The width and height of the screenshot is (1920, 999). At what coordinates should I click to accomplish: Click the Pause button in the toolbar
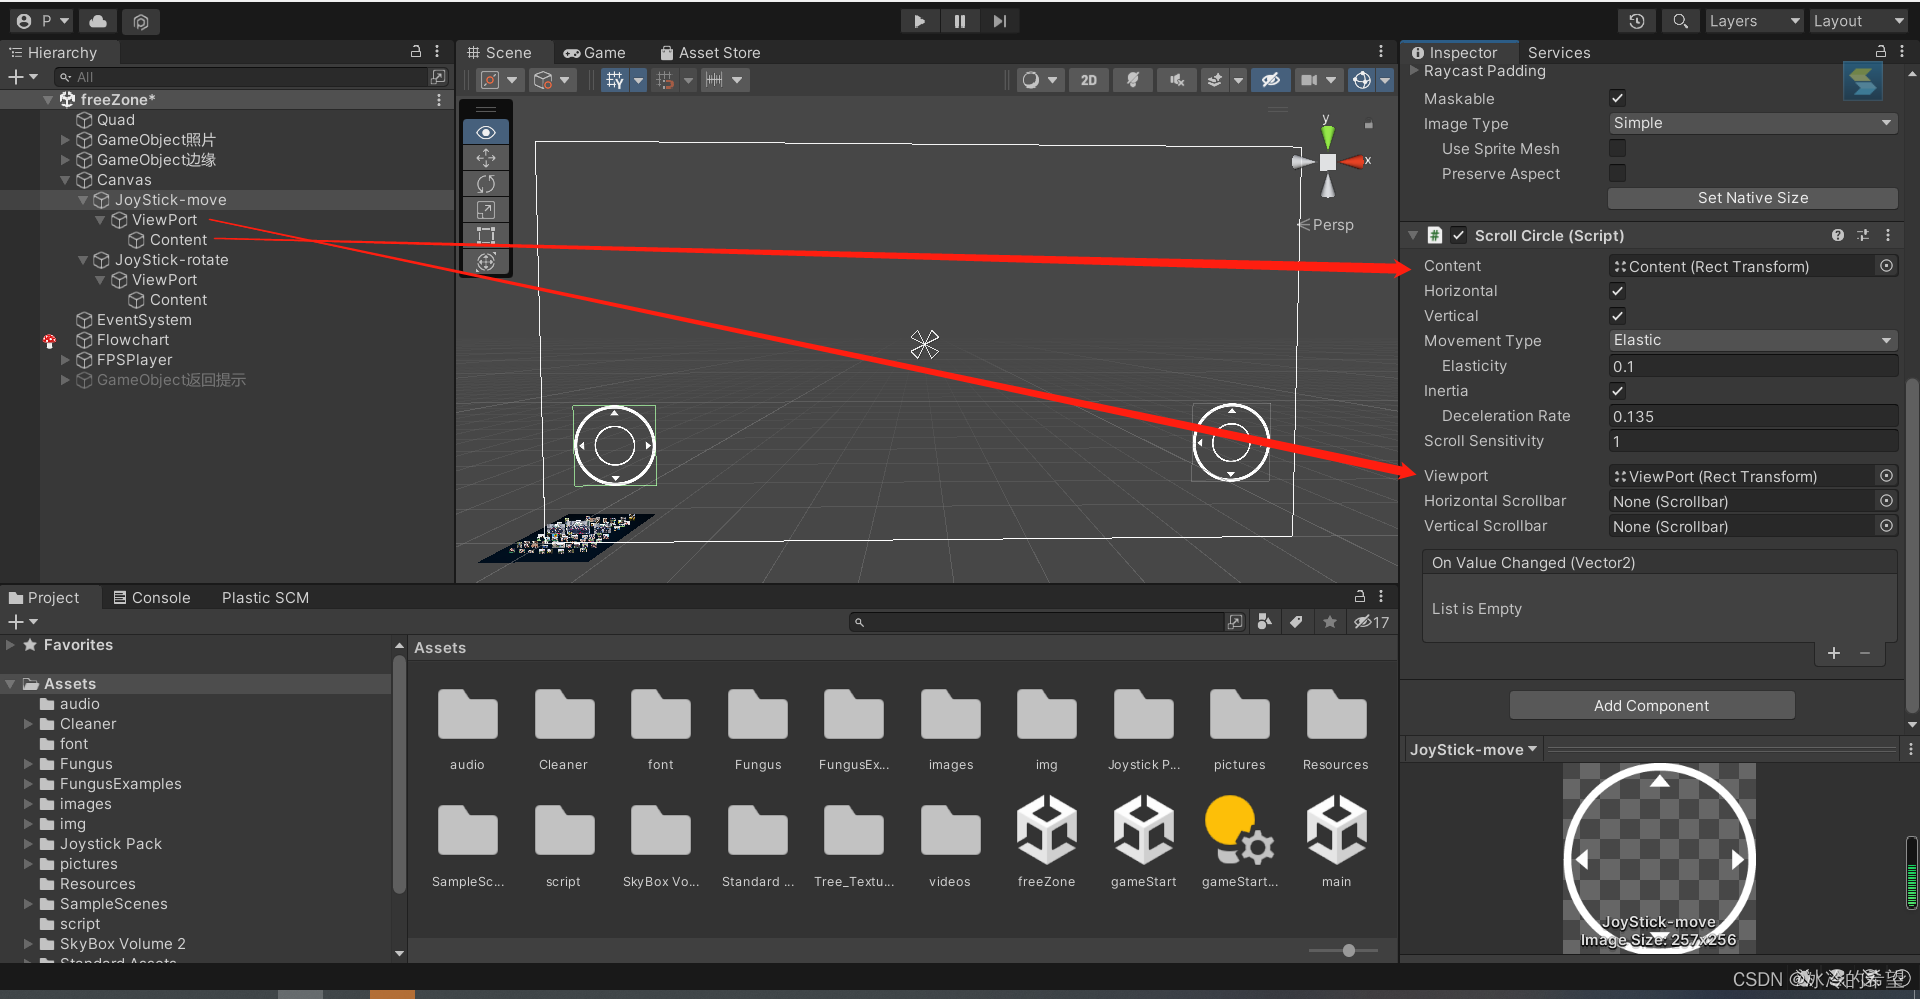[959, 21]
